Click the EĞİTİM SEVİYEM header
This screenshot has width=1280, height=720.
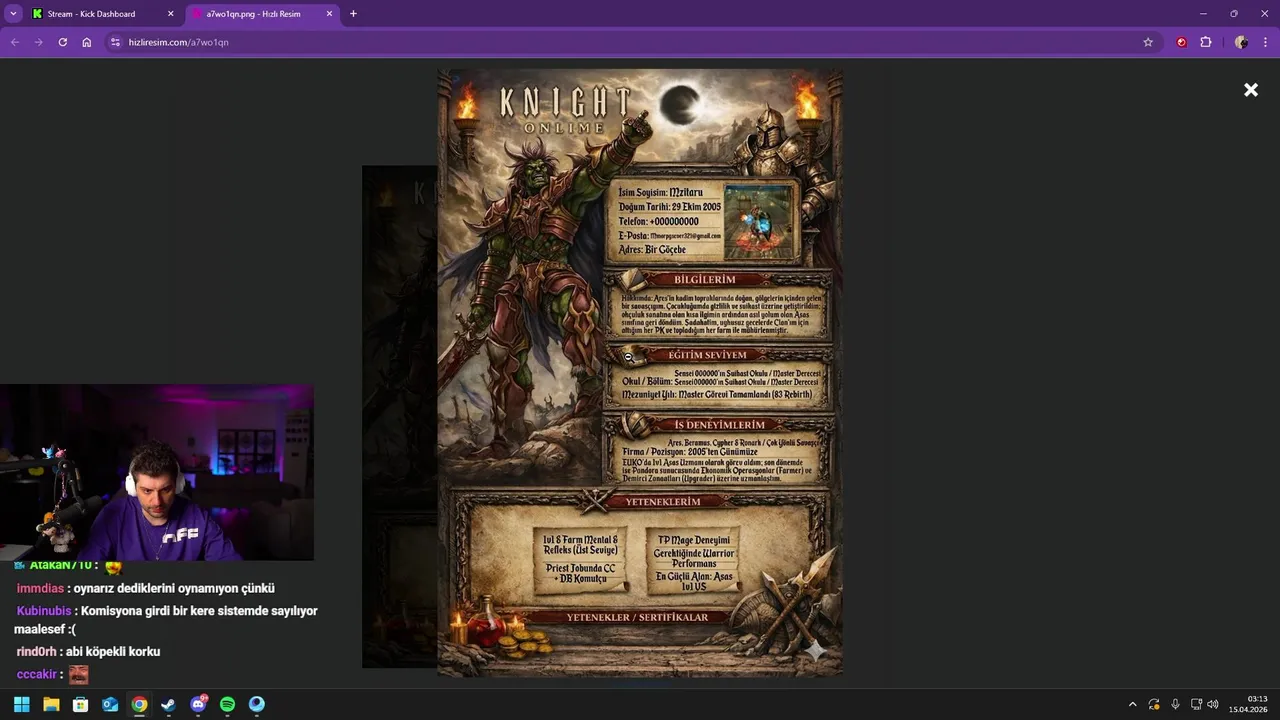(x=707, y=355)
